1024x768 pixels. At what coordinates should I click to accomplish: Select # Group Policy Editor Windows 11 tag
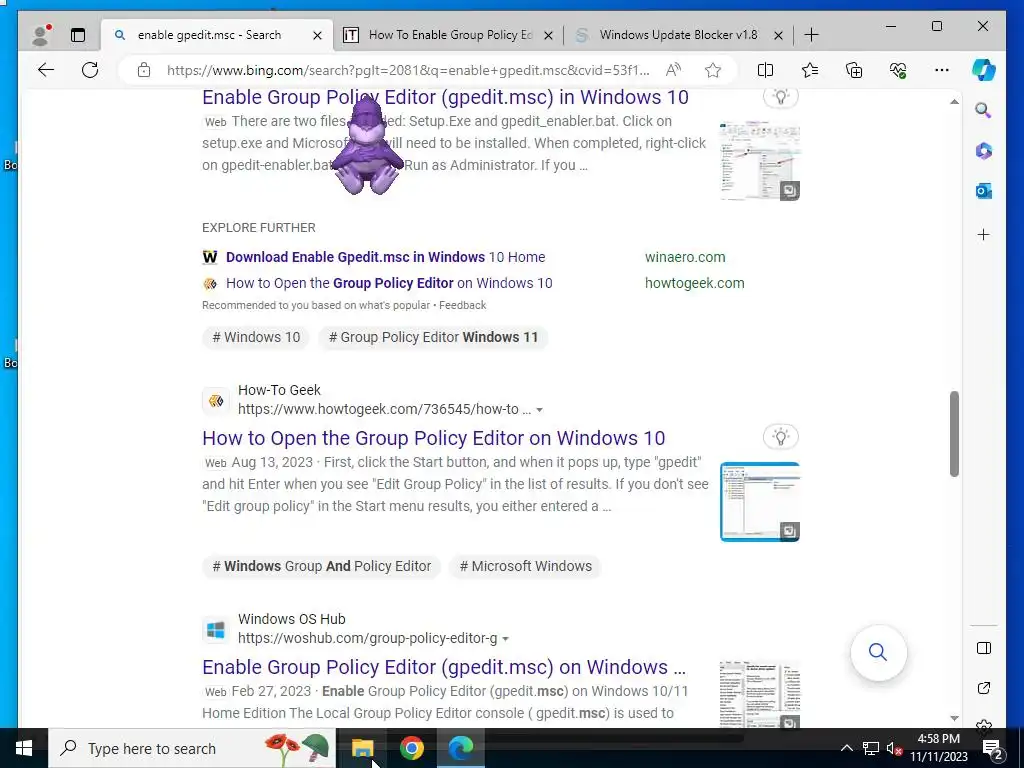[434, 337]
